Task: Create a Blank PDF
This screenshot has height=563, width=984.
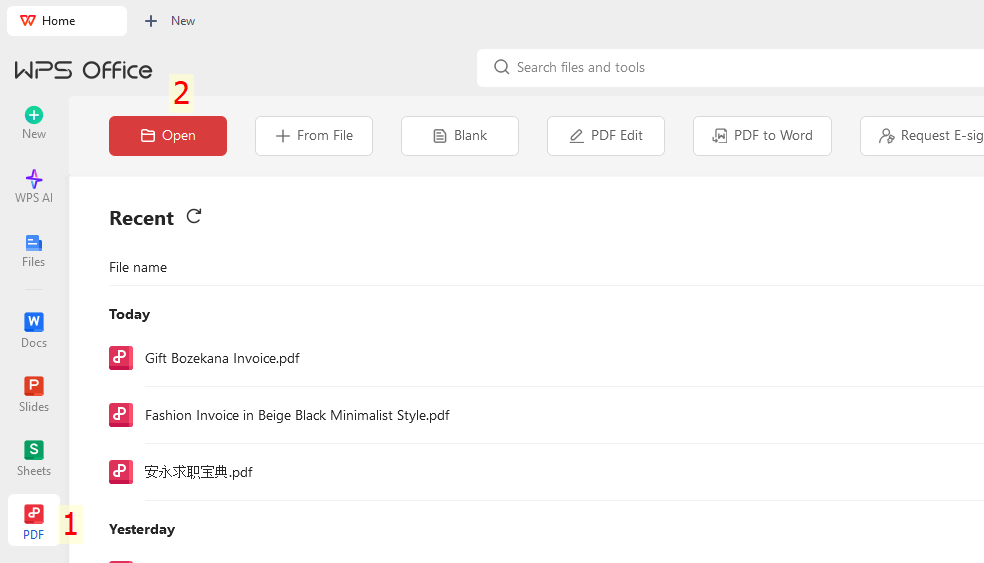Action: [460, 136]
